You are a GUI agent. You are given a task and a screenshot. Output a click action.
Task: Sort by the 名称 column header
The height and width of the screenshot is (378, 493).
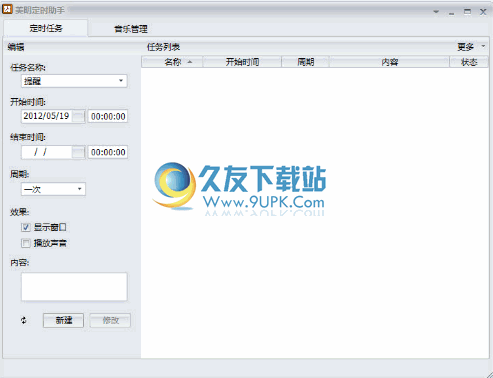172,62
